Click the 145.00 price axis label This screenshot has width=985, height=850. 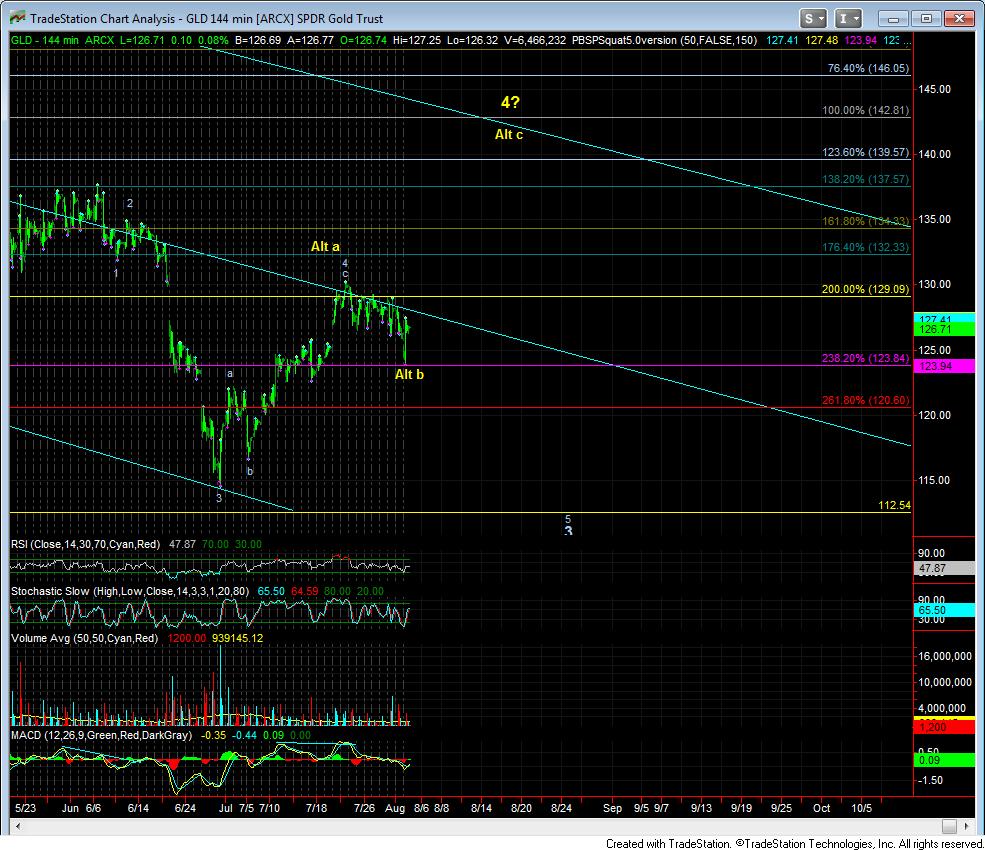(x=935, y=89)
